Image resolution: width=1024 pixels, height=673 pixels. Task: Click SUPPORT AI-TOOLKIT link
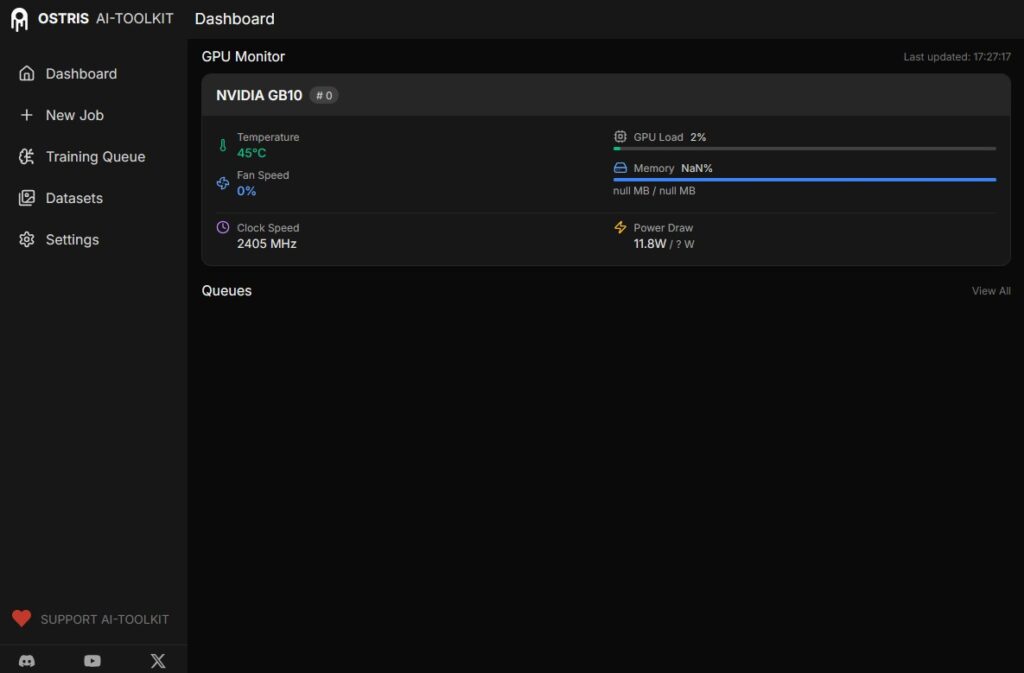(x=104, y=620)
